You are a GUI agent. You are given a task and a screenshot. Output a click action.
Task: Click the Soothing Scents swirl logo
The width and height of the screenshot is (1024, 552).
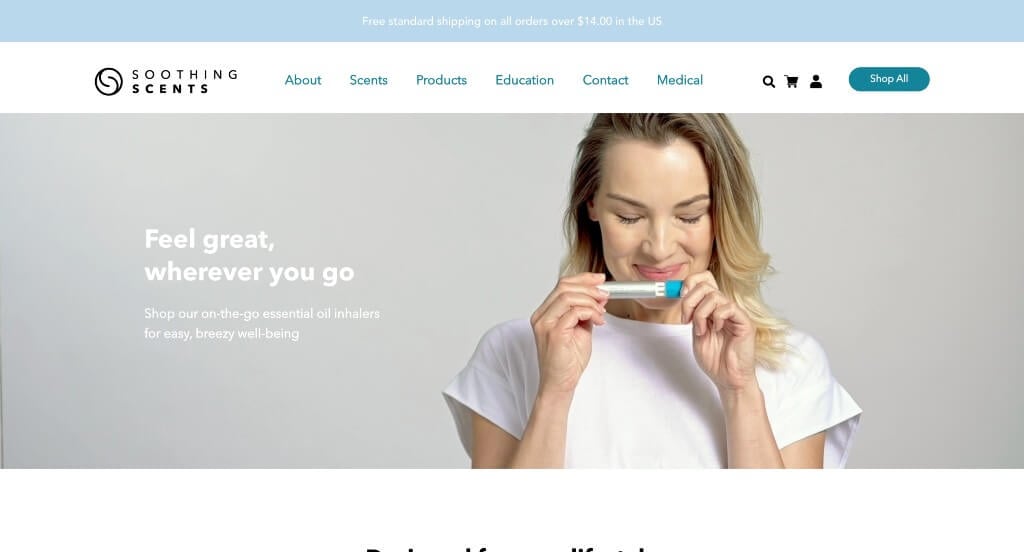[108, 82]
